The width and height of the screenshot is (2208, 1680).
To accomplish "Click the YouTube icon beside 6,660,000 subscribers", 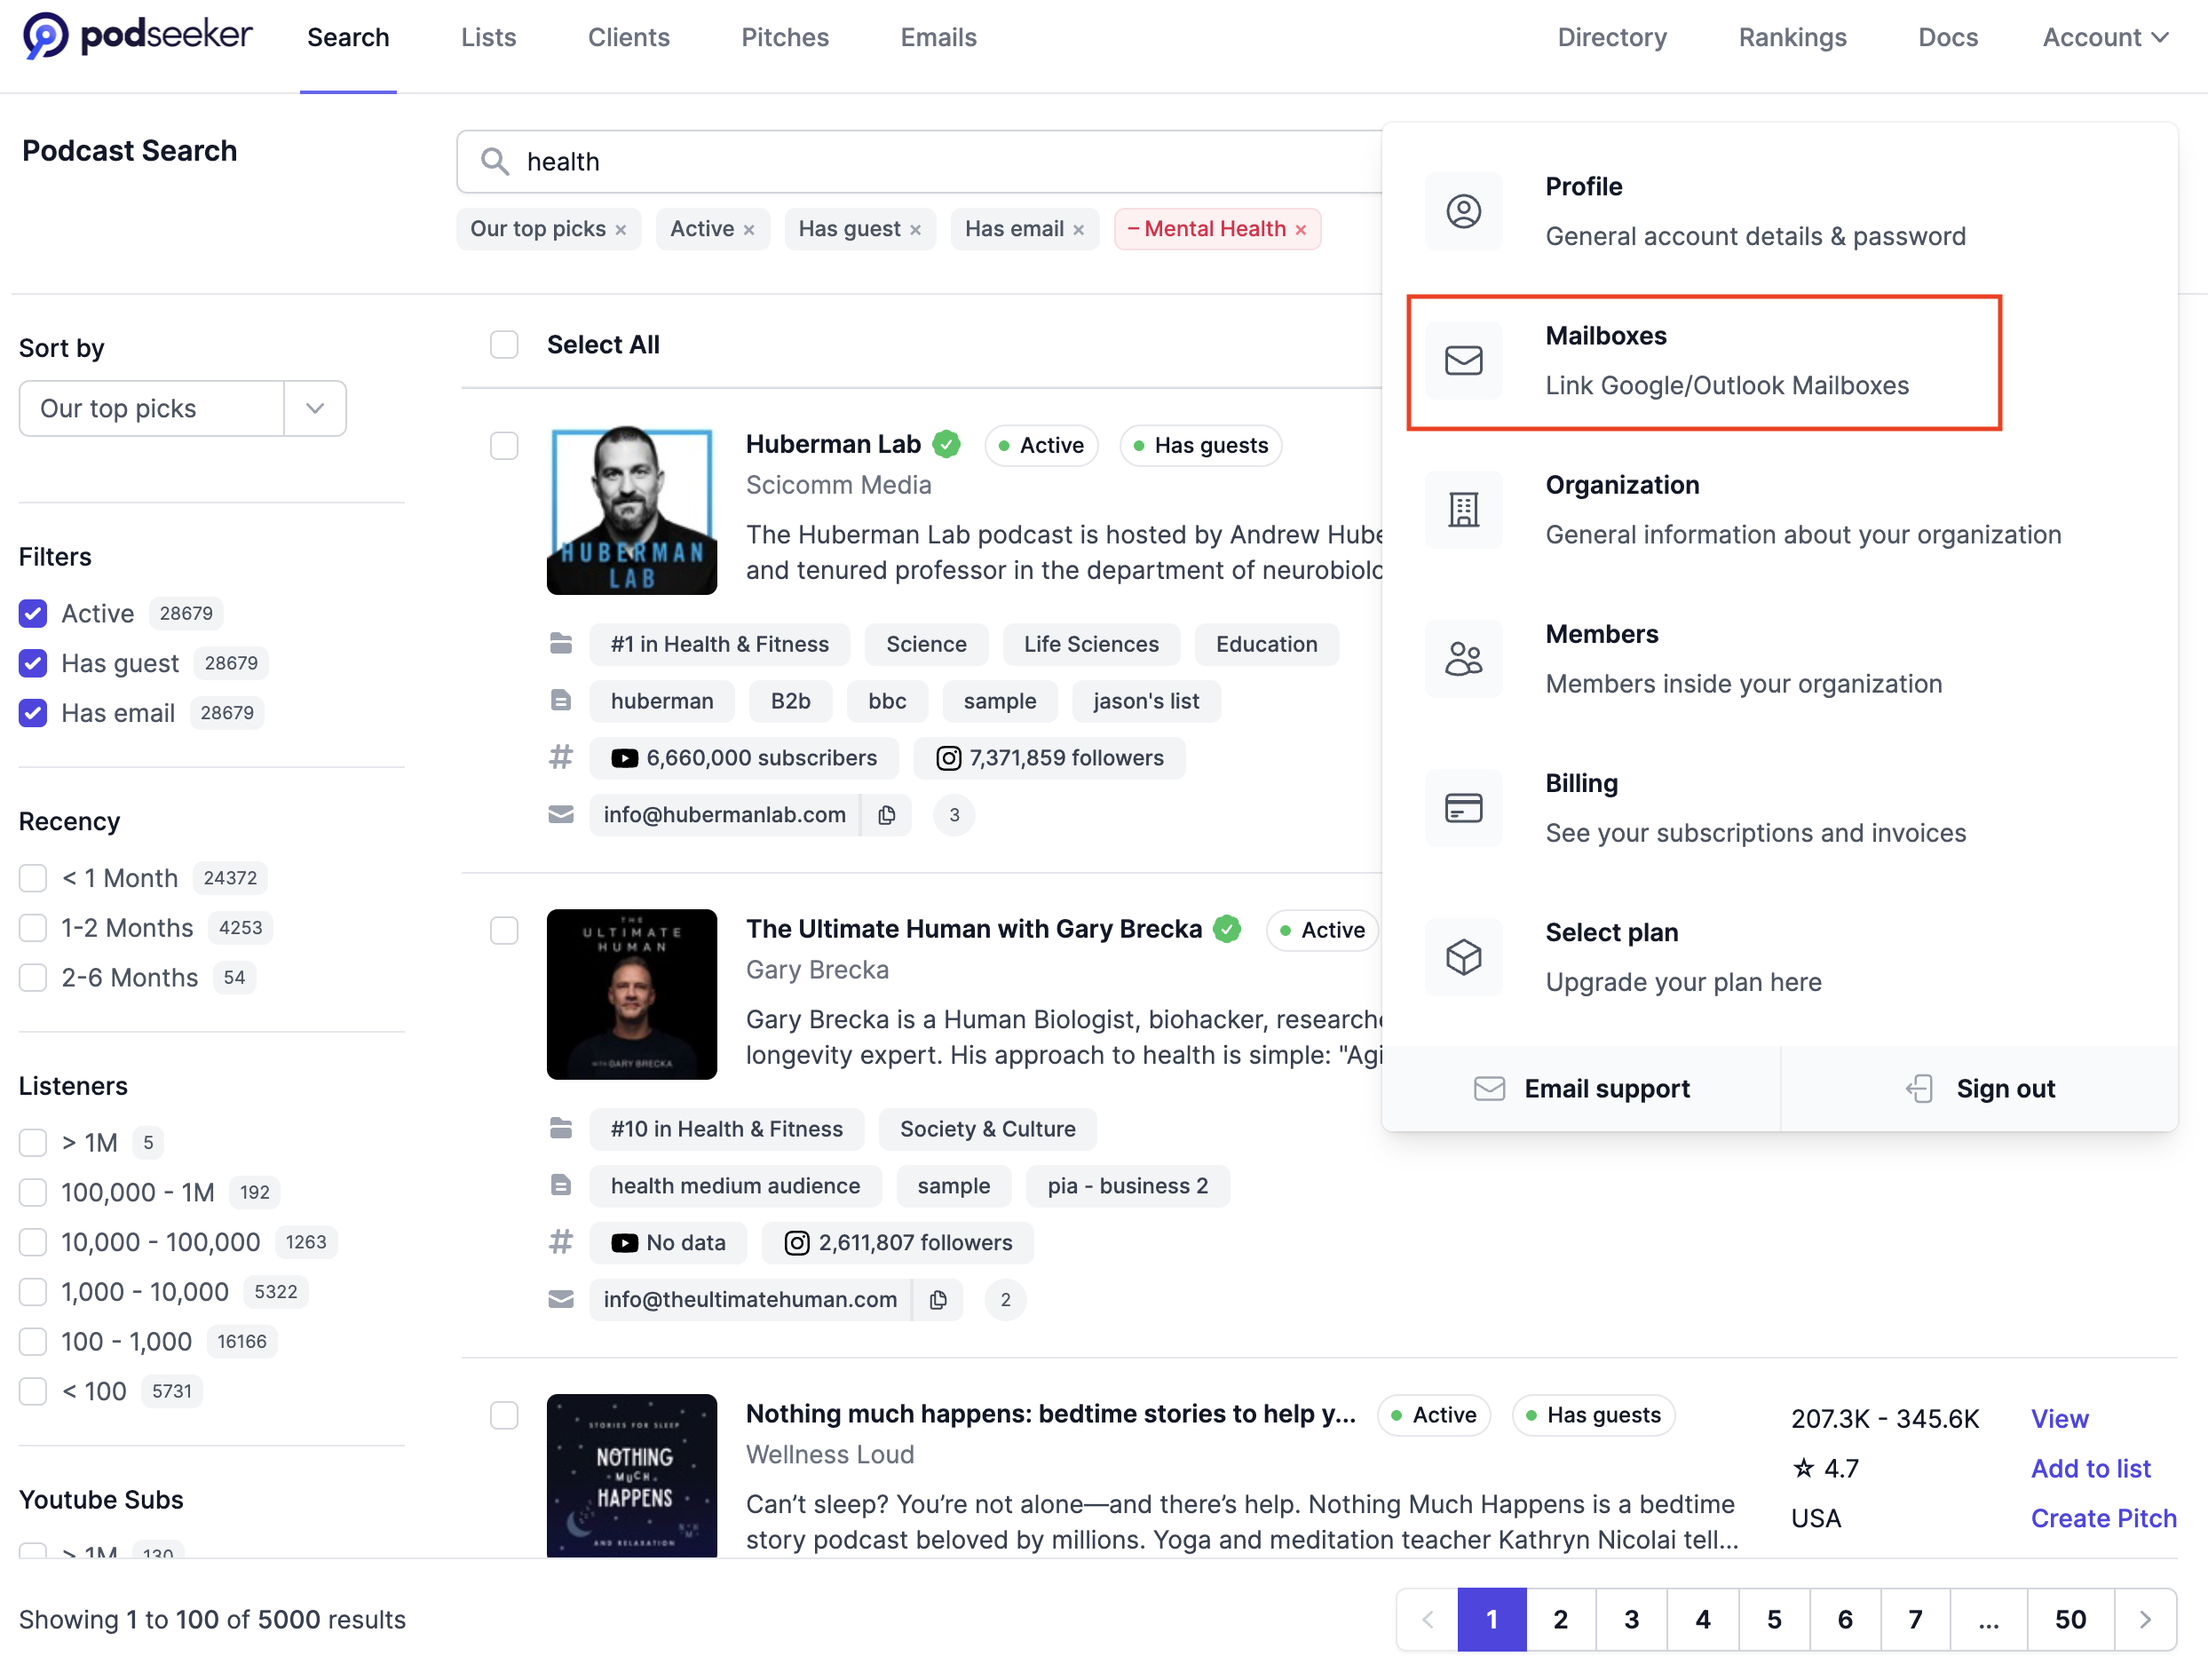I will (625, 758).
